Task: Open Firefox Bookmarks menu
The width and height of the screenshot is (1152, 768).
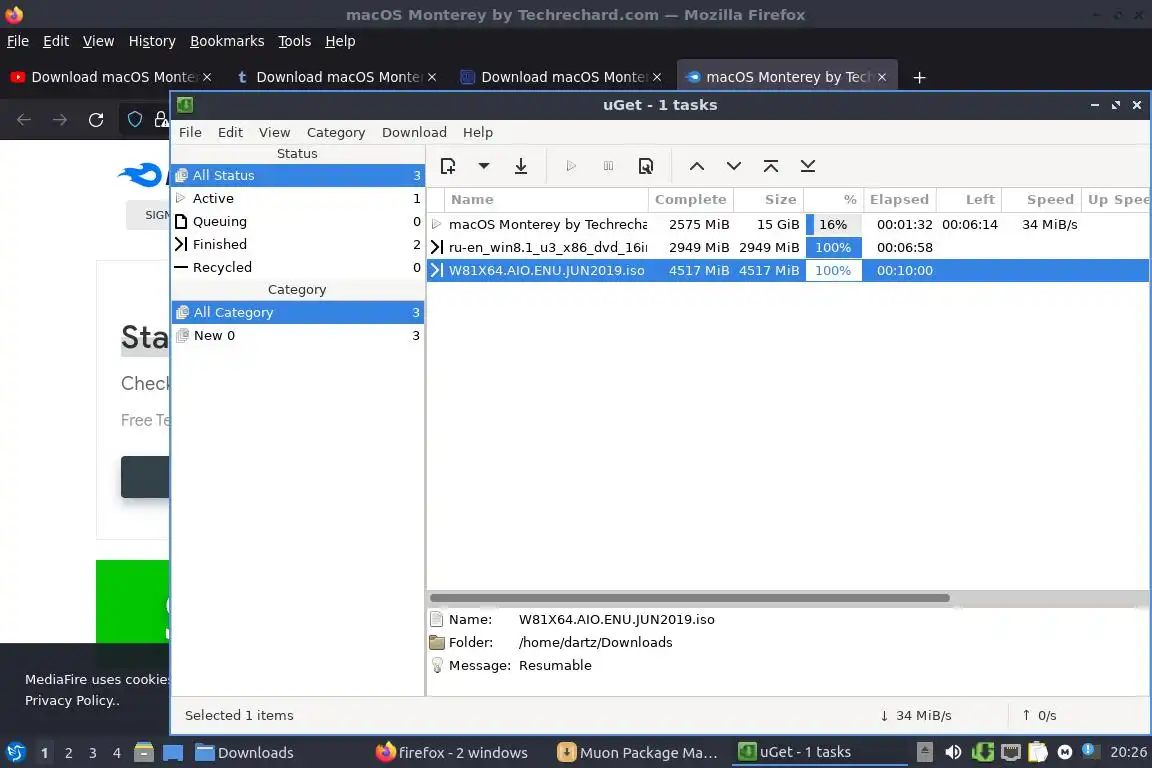Action: click(227, 41)
